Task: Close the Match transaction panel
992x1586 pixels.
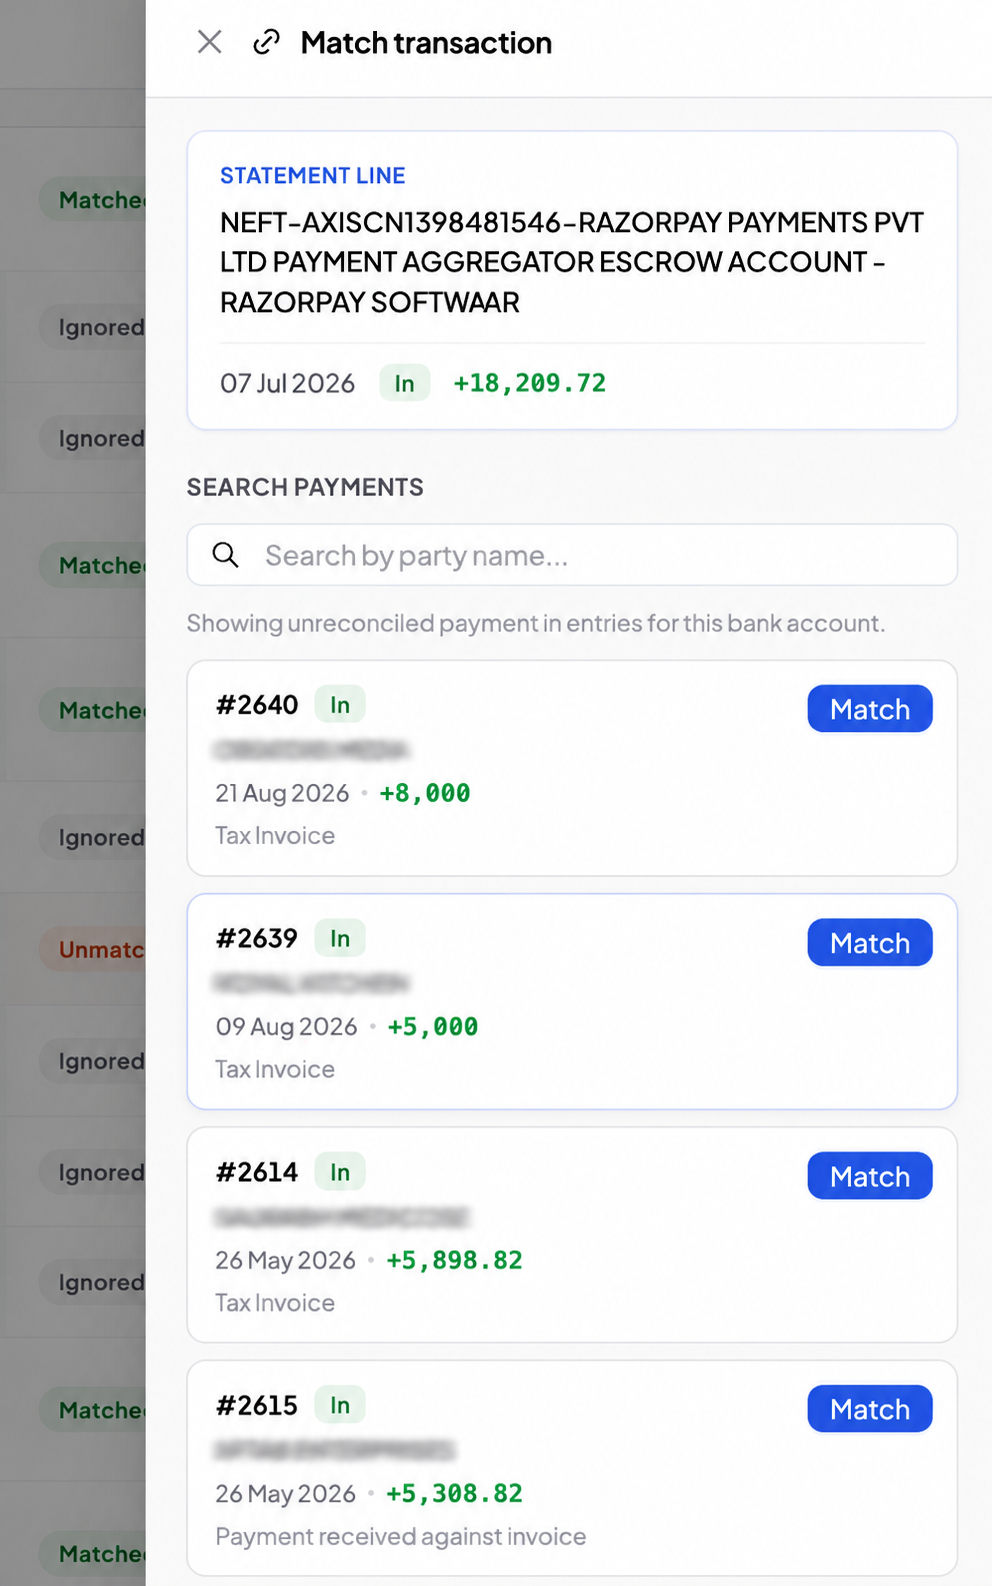Action: point(210,42)
